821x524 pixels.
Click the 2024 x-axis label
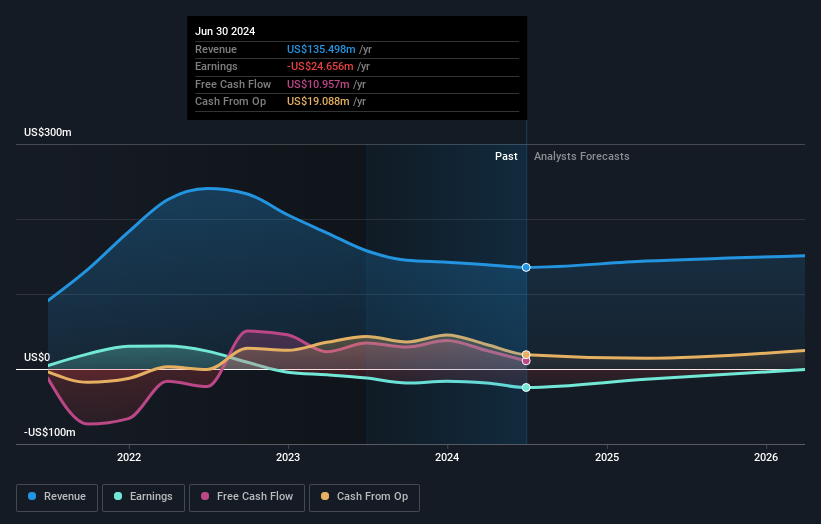pyautogui.click(x=447, y=457)
